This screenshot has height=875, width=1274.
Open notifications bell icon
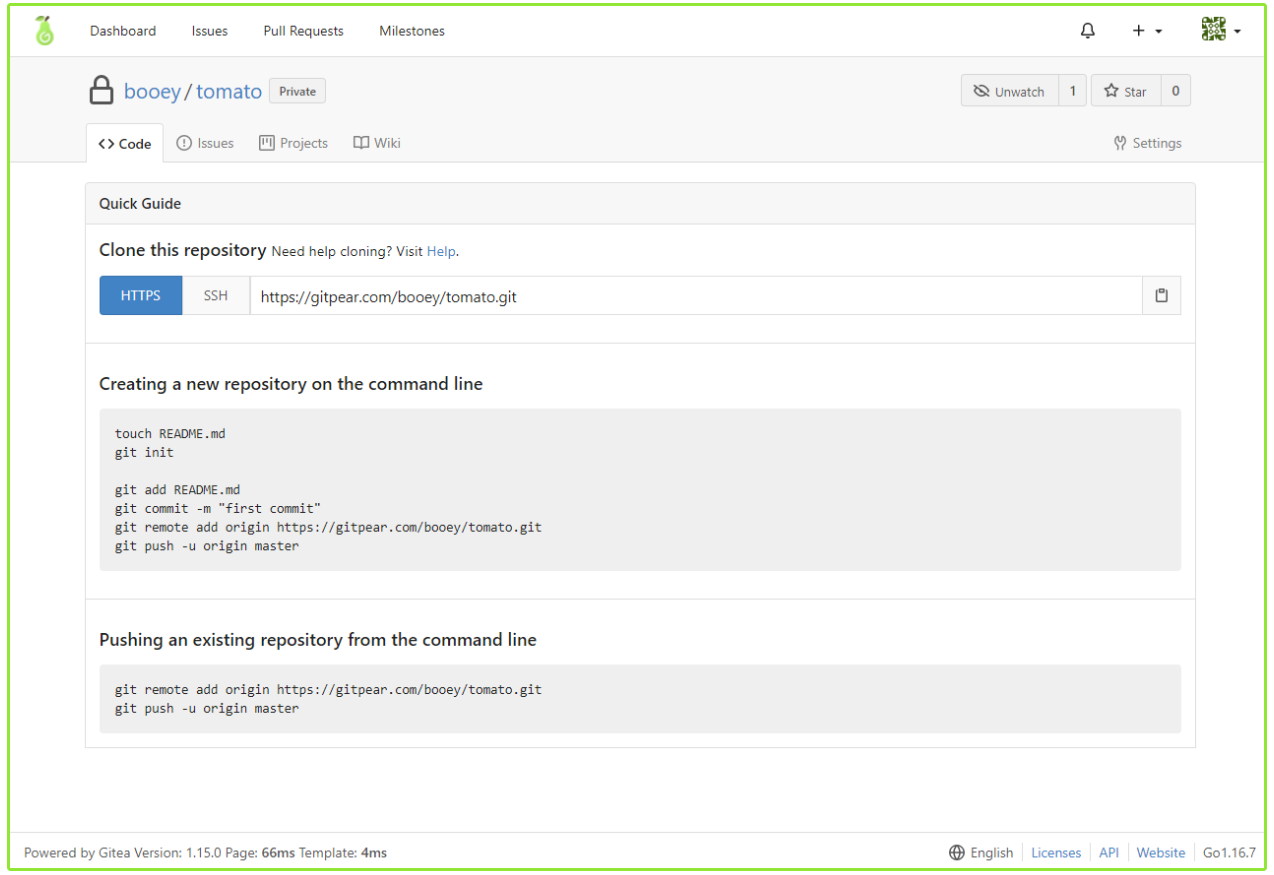point(1088,31)
